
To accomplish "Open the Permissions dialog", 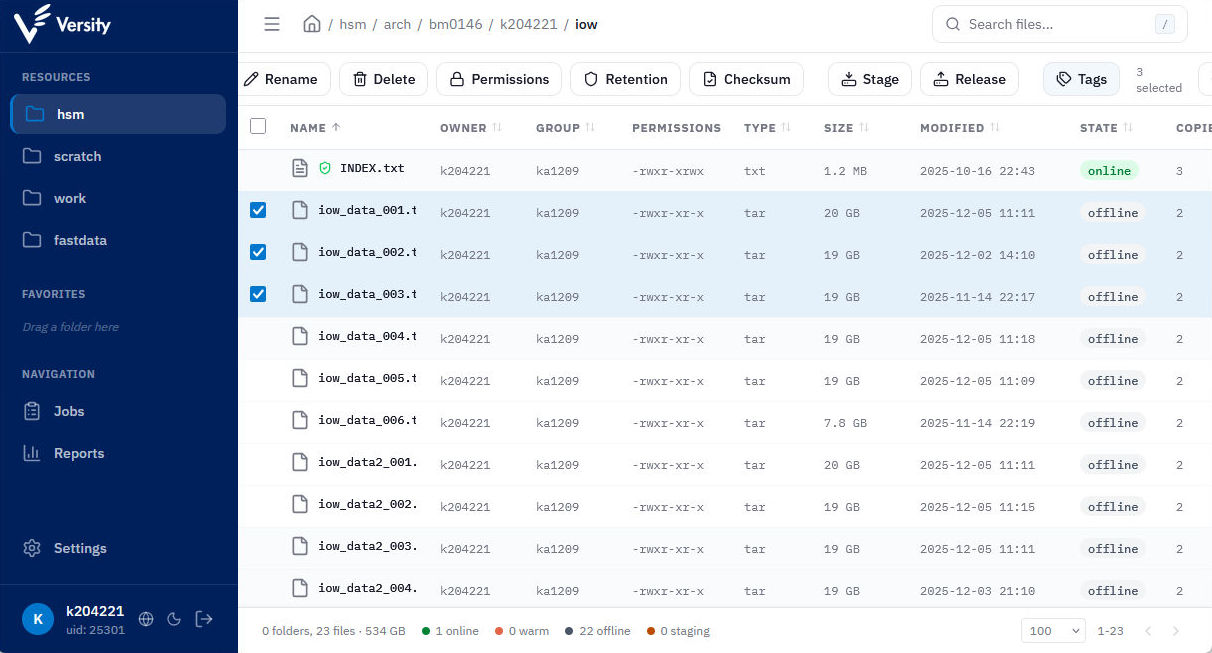I will click(499, 79).
